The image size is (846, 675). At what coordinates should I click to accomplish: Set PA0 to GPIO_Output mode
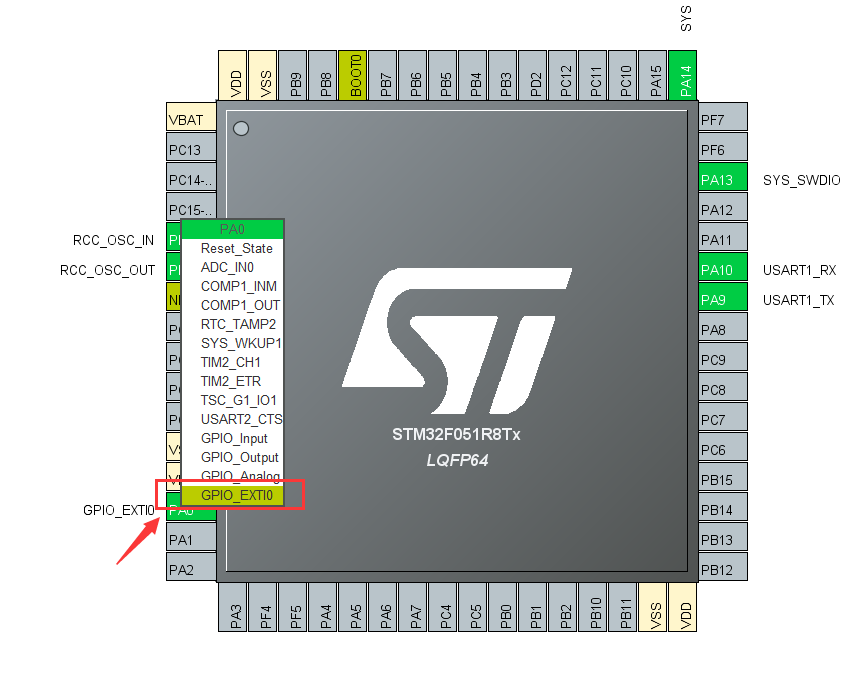click(238, 457)
